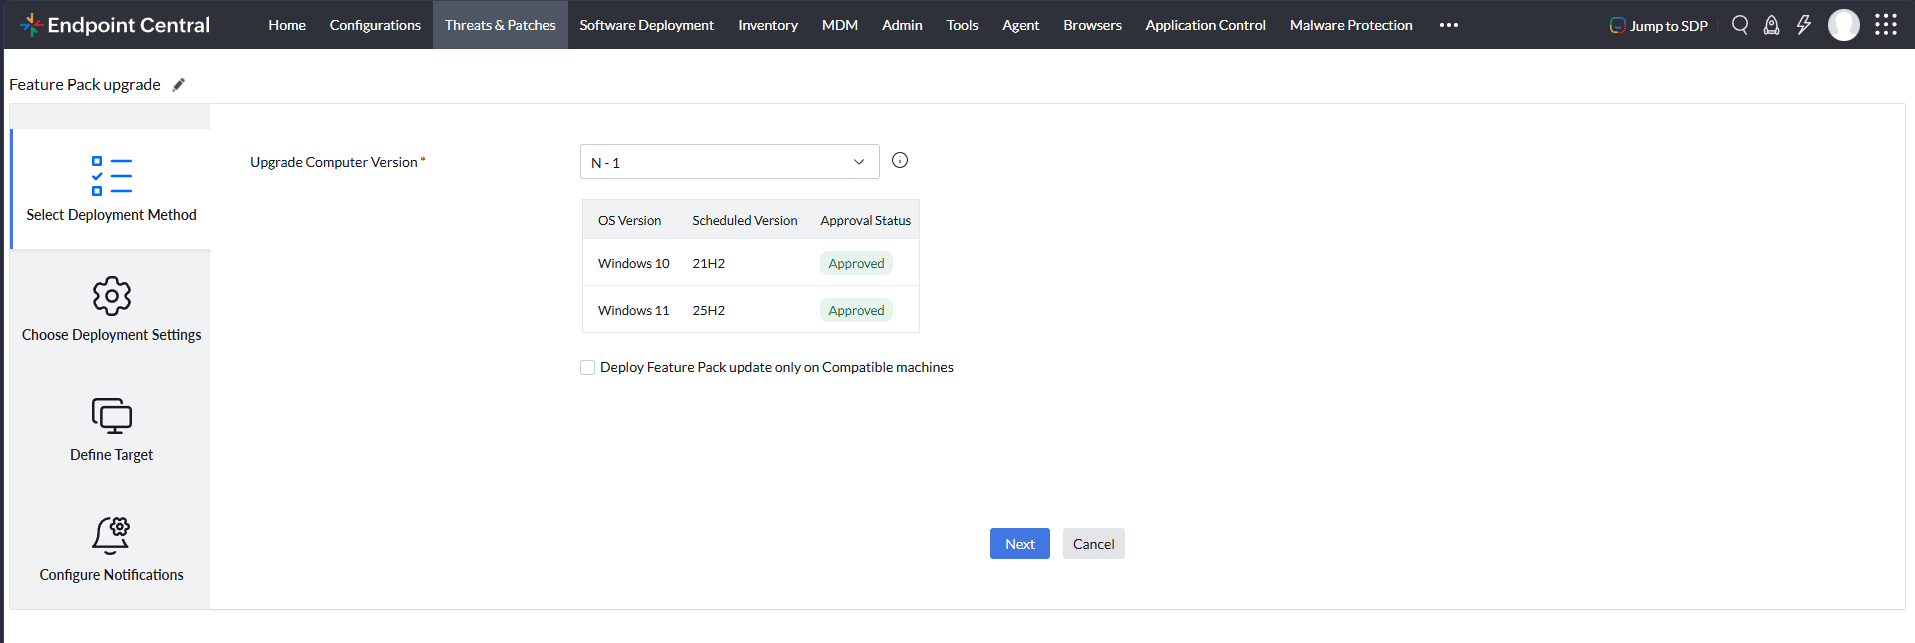1915x643 pixels.
Task: Click the Cancel button
Action: (1094, 544)
